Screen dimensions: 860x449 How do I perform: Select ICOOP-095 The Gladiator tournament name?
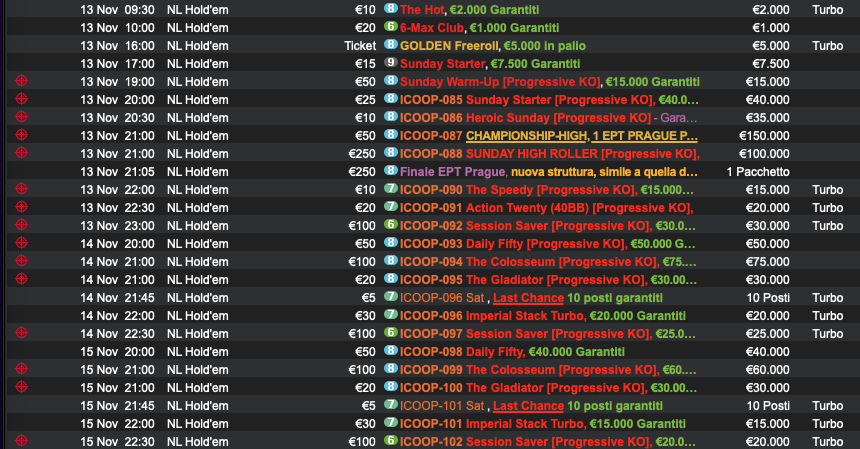click(x=548, y=280)
